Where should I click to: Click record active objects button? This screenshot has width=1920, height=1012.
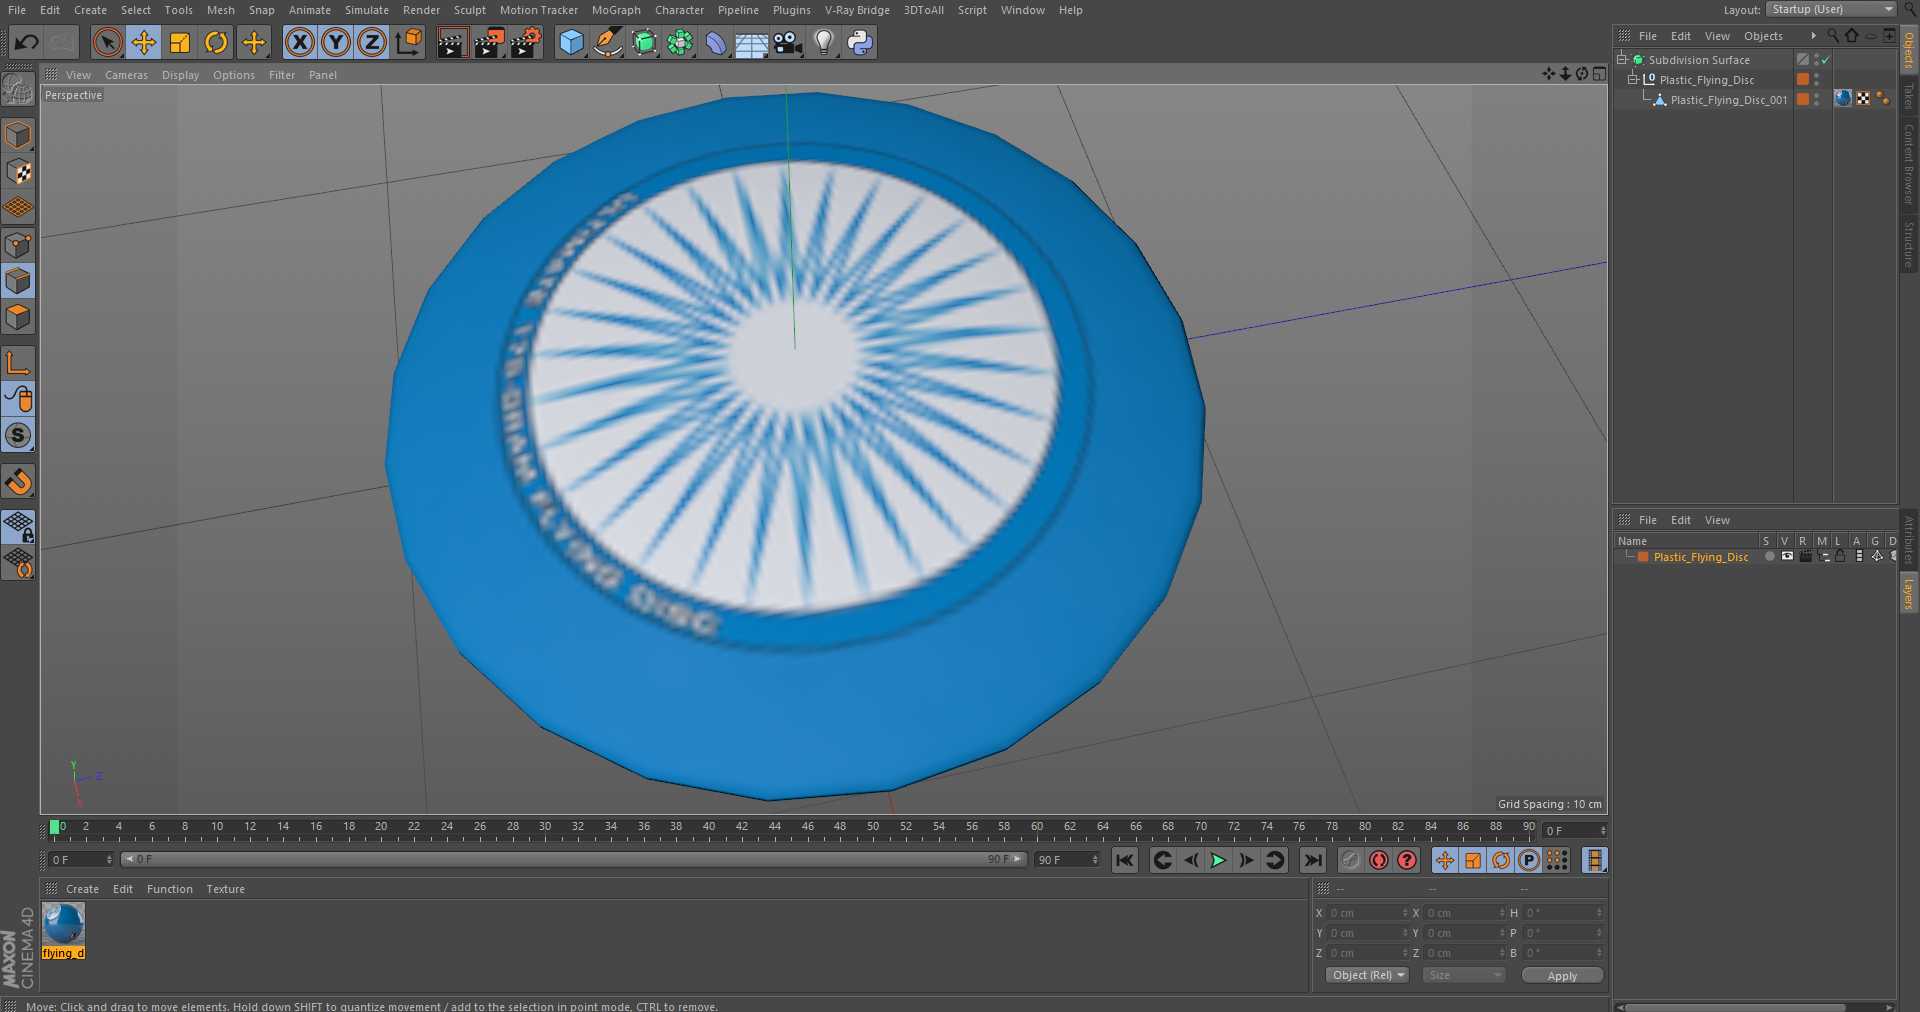click(x=1351, y=860)
